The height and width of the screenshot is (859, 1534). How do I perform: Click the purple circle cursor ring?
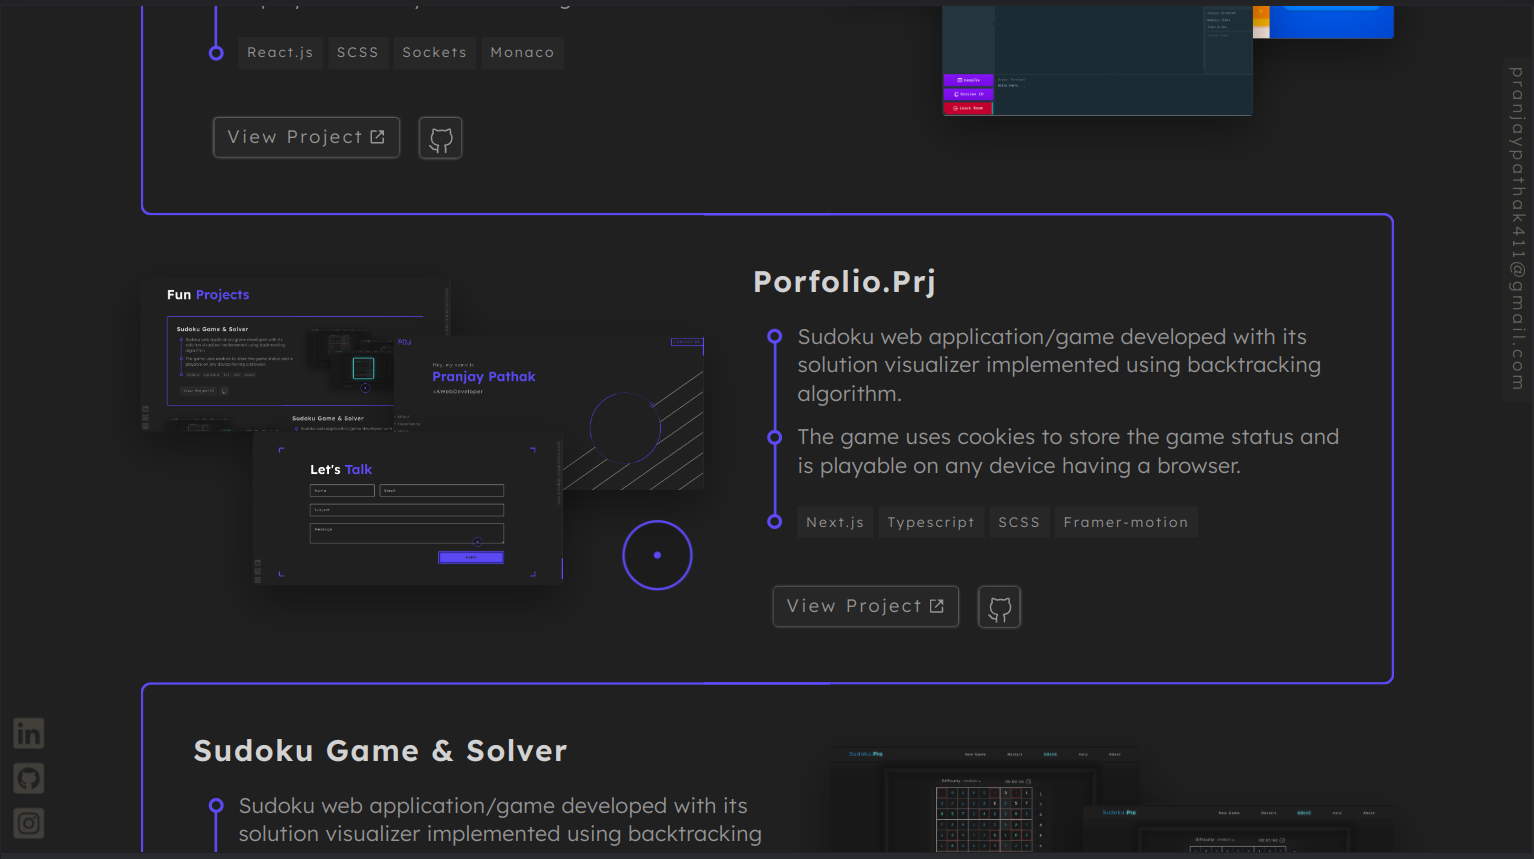coord(657,555)
